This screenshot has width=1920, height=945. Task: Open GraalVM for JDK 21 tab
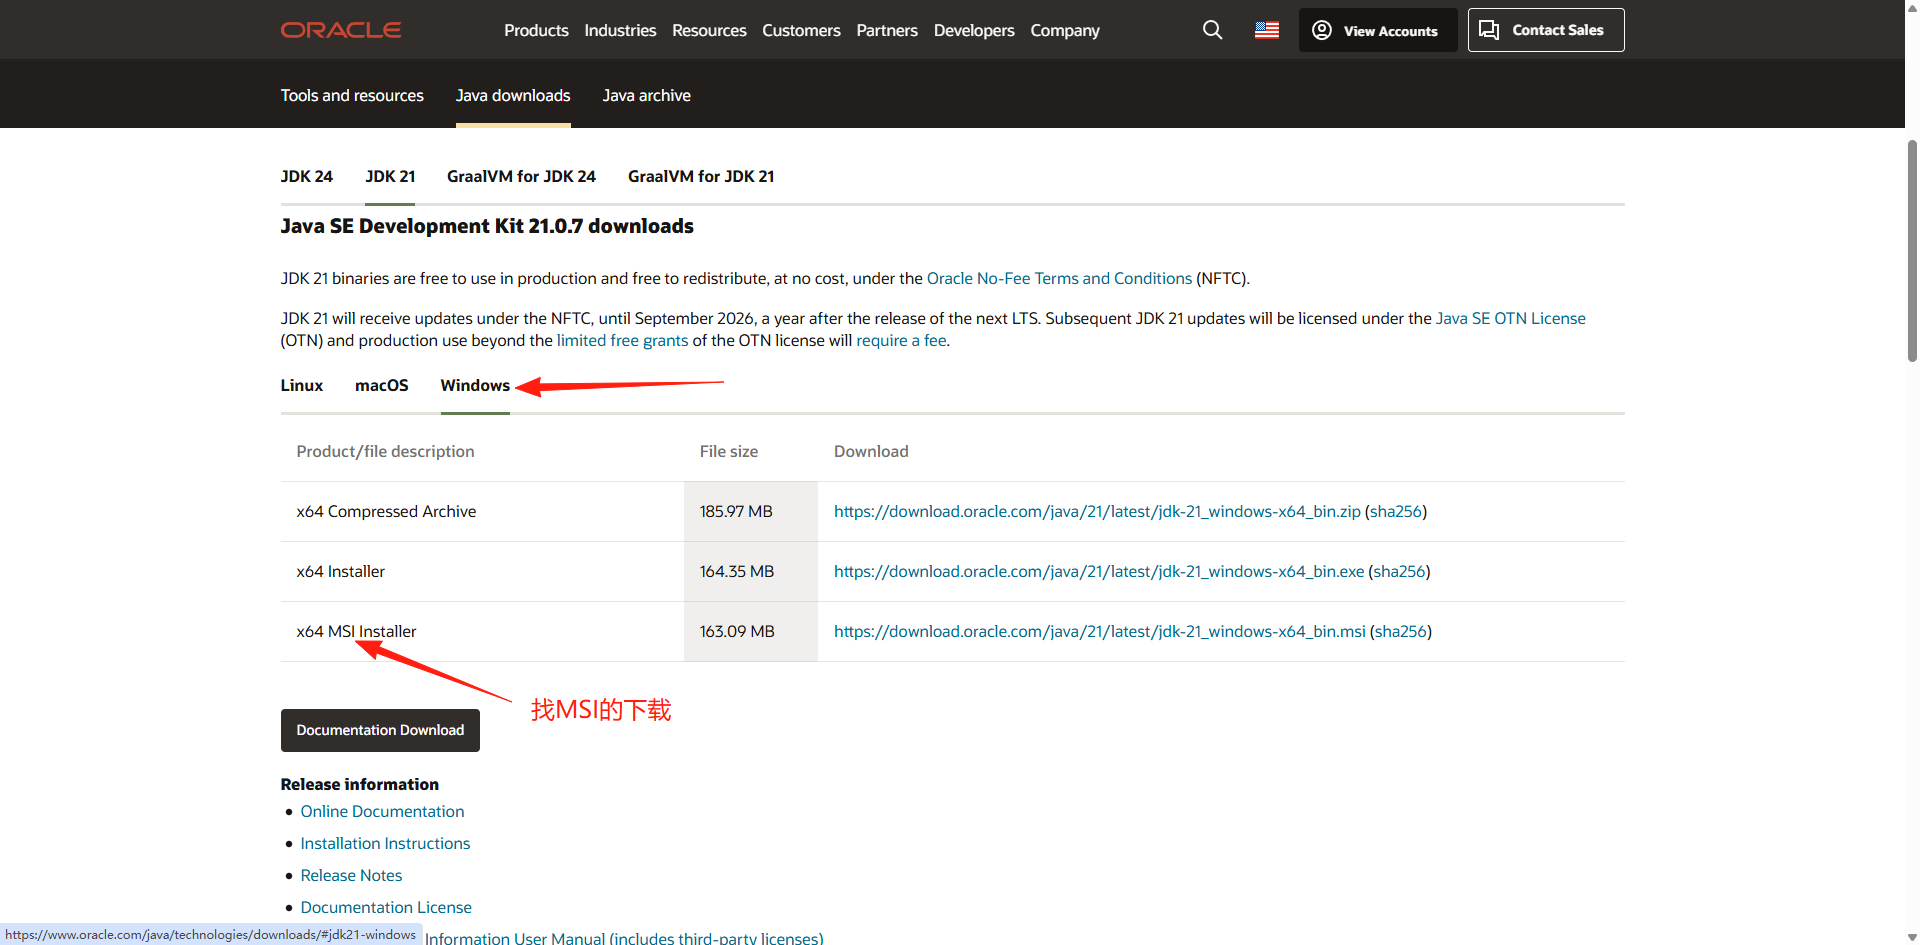click(701, 176)
